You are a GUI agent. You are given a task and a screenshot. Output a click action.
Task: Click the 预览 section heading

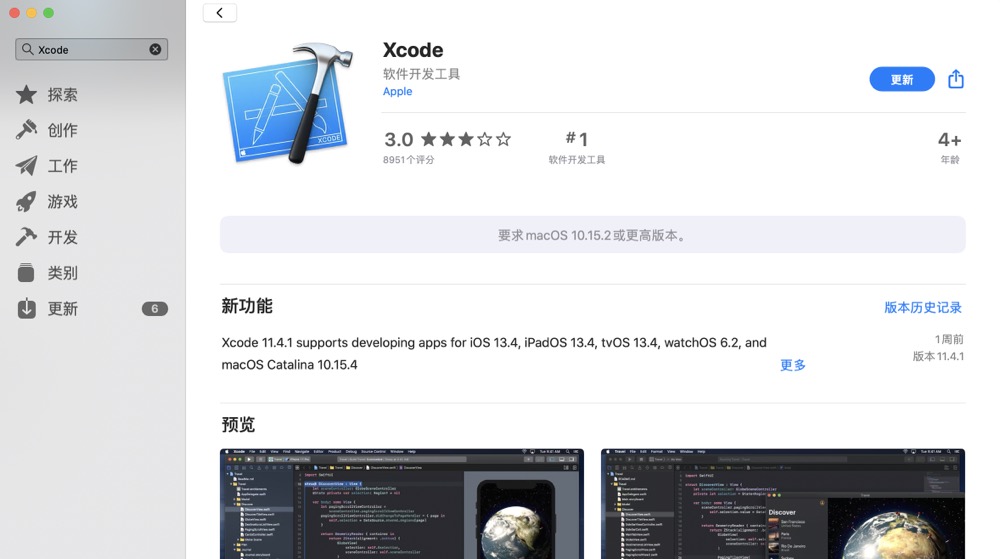pos(238,425)
